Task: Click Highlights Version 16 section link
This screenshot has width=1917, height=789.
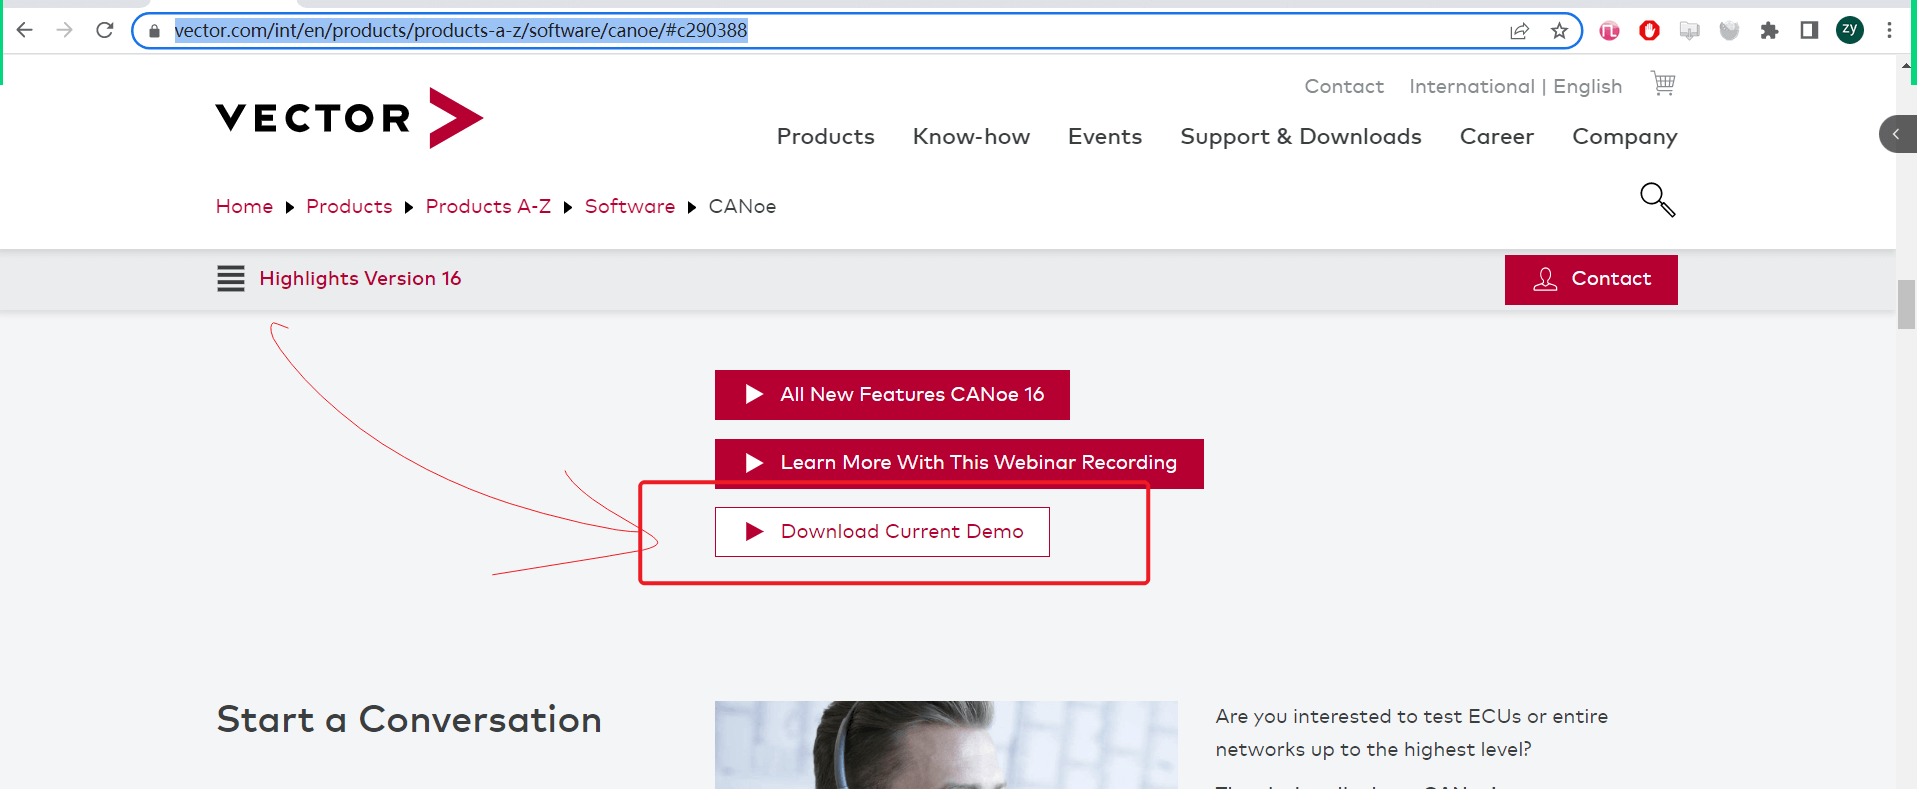Action: coord(360,278)
